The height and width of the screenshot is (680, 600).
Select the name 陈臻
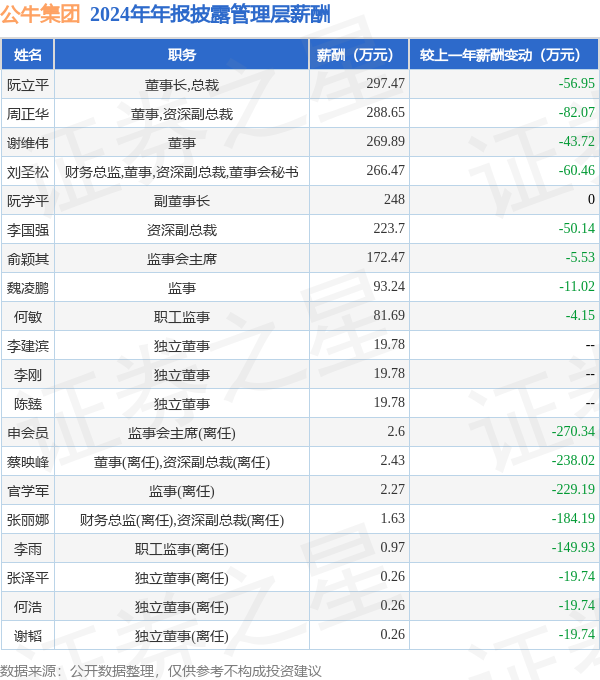(x=28, y=404)
